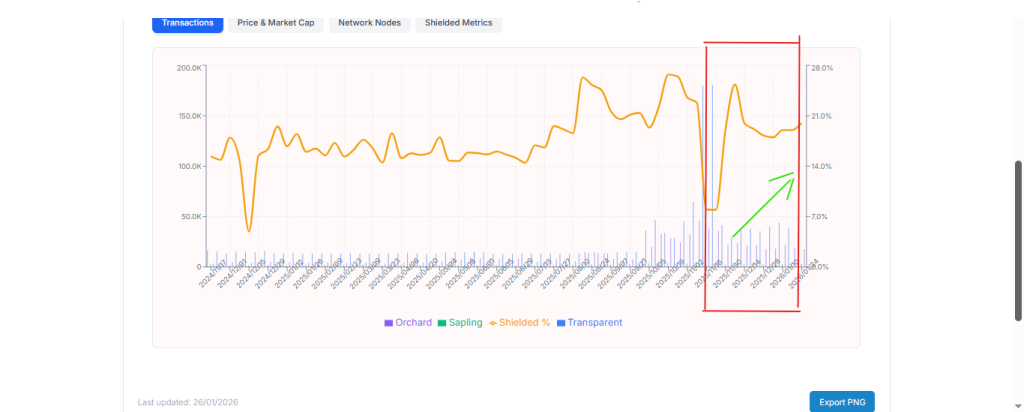Screen dimensions: 1024x412
Task: Click the 14.0% right axis label
Action: pos(821,166)
